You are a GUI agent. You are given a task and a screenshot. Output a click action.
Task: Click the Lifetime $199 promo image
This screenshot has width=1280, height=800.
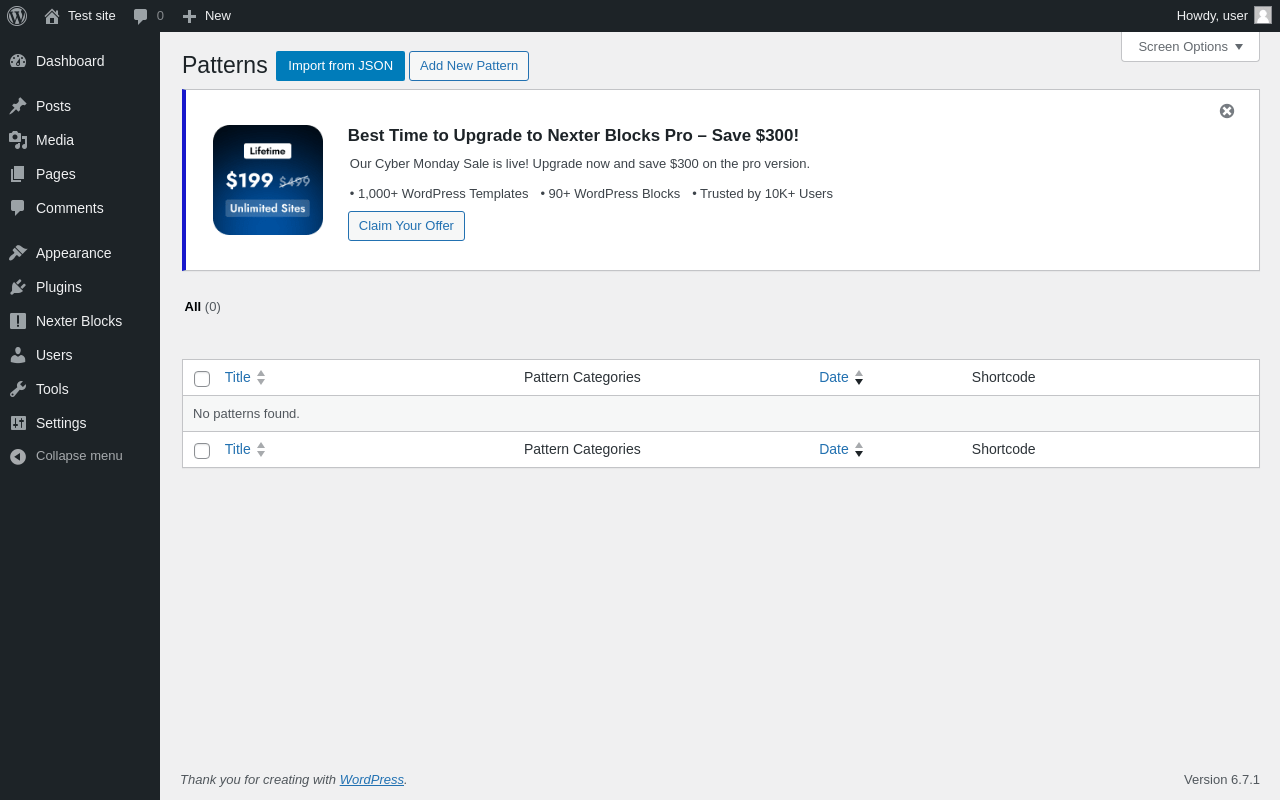click(268, 180)
